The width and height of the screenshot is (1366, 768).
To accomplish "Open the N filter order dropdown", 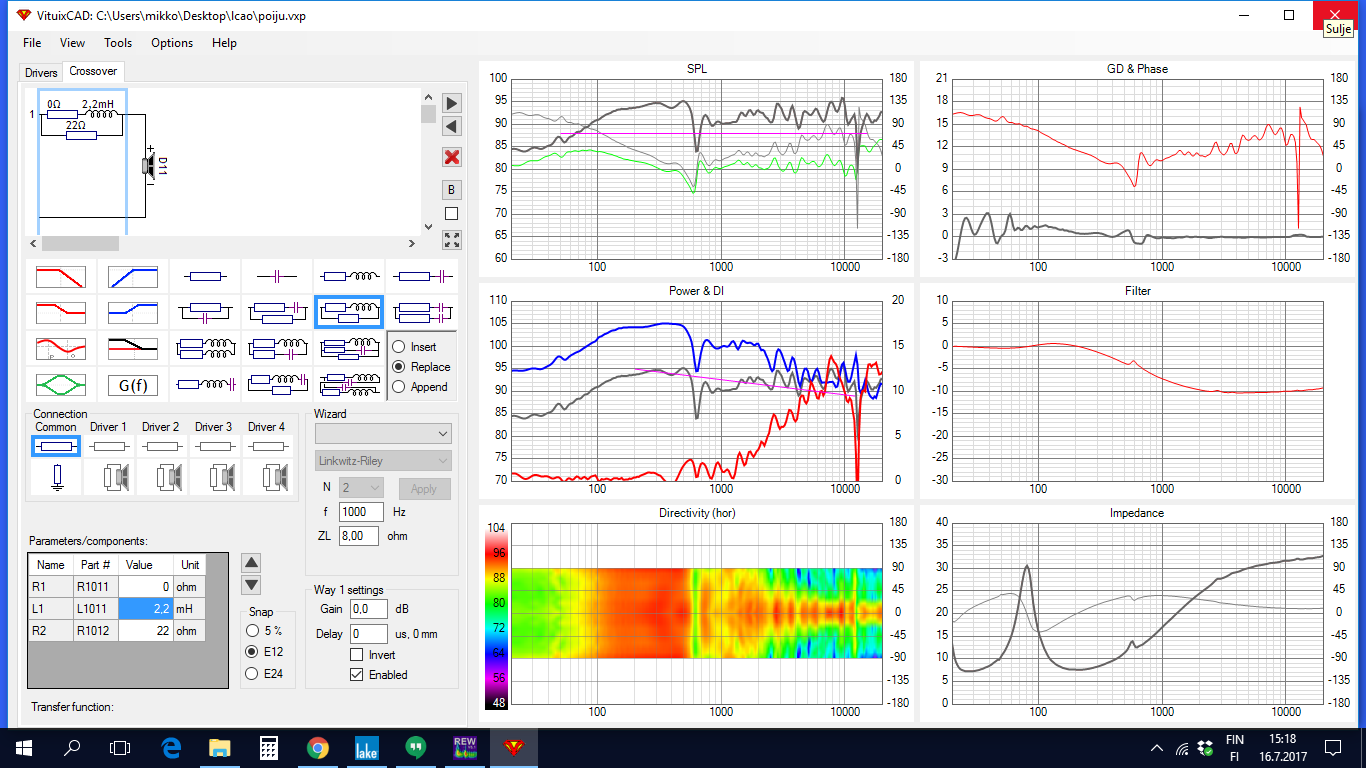I will pyautogui.click(x=361, y=488).
